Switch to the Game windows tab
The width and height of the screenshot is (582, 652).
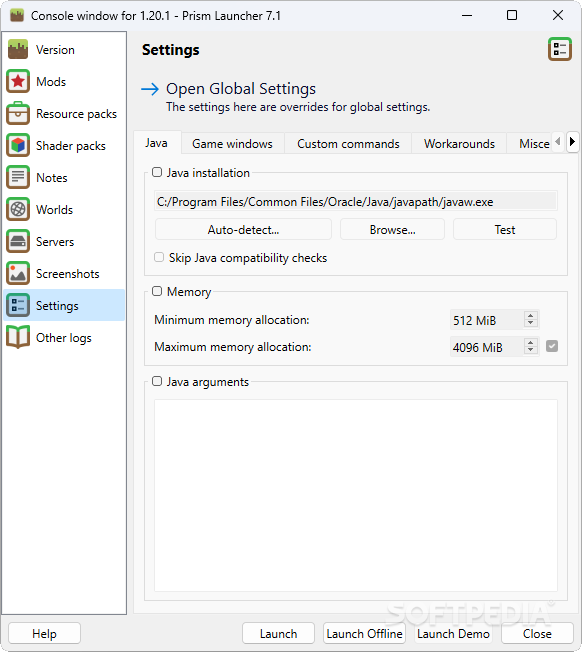click(x=232, y=144)
